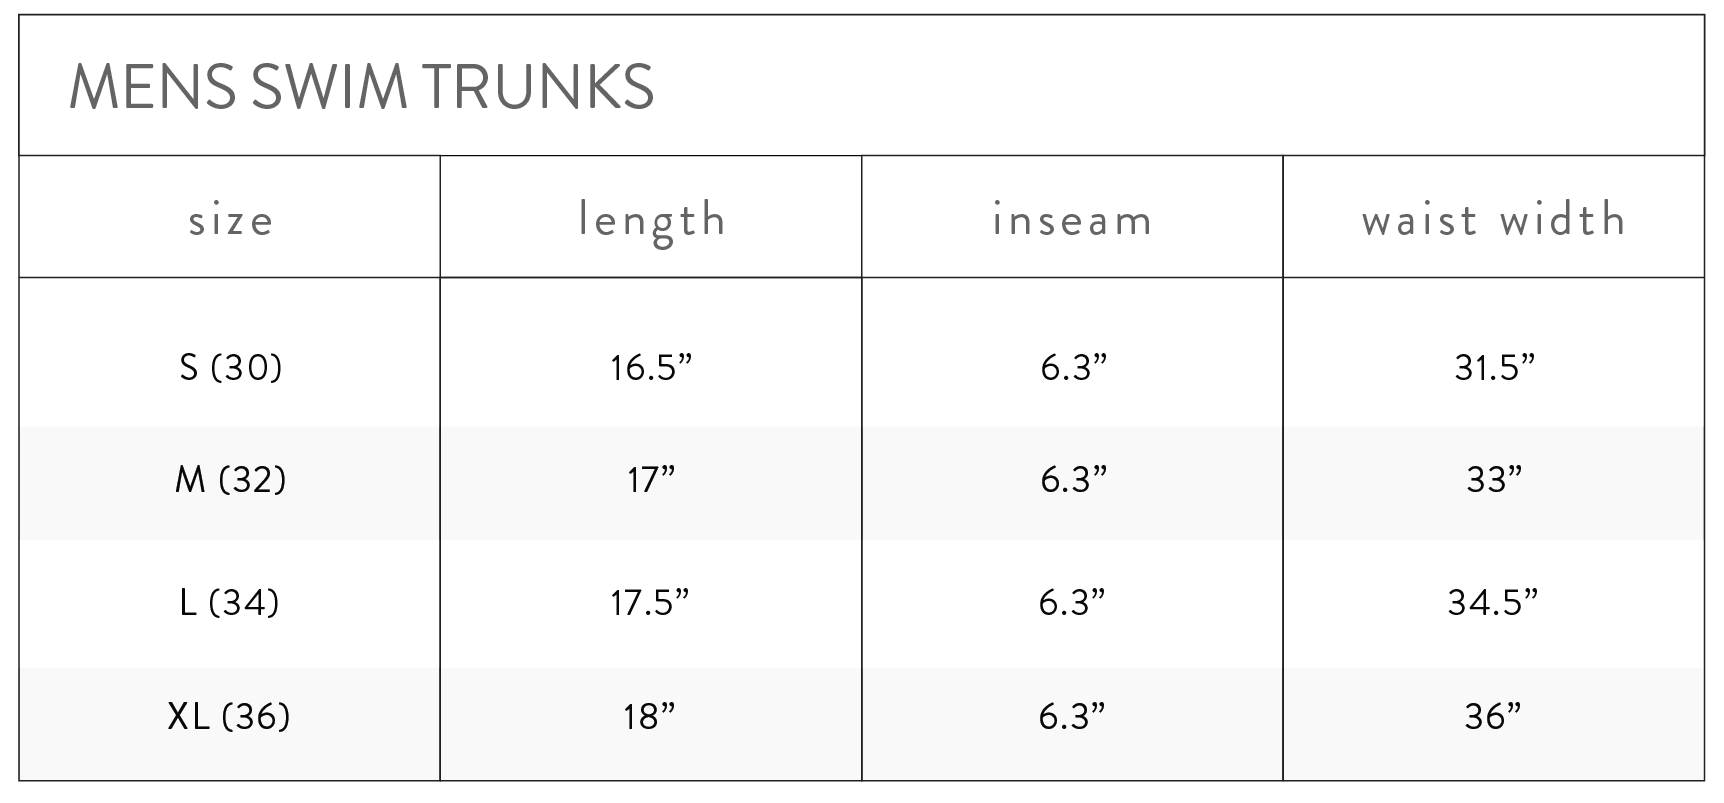Click the 31.5” waist width value

point(1494,368)
